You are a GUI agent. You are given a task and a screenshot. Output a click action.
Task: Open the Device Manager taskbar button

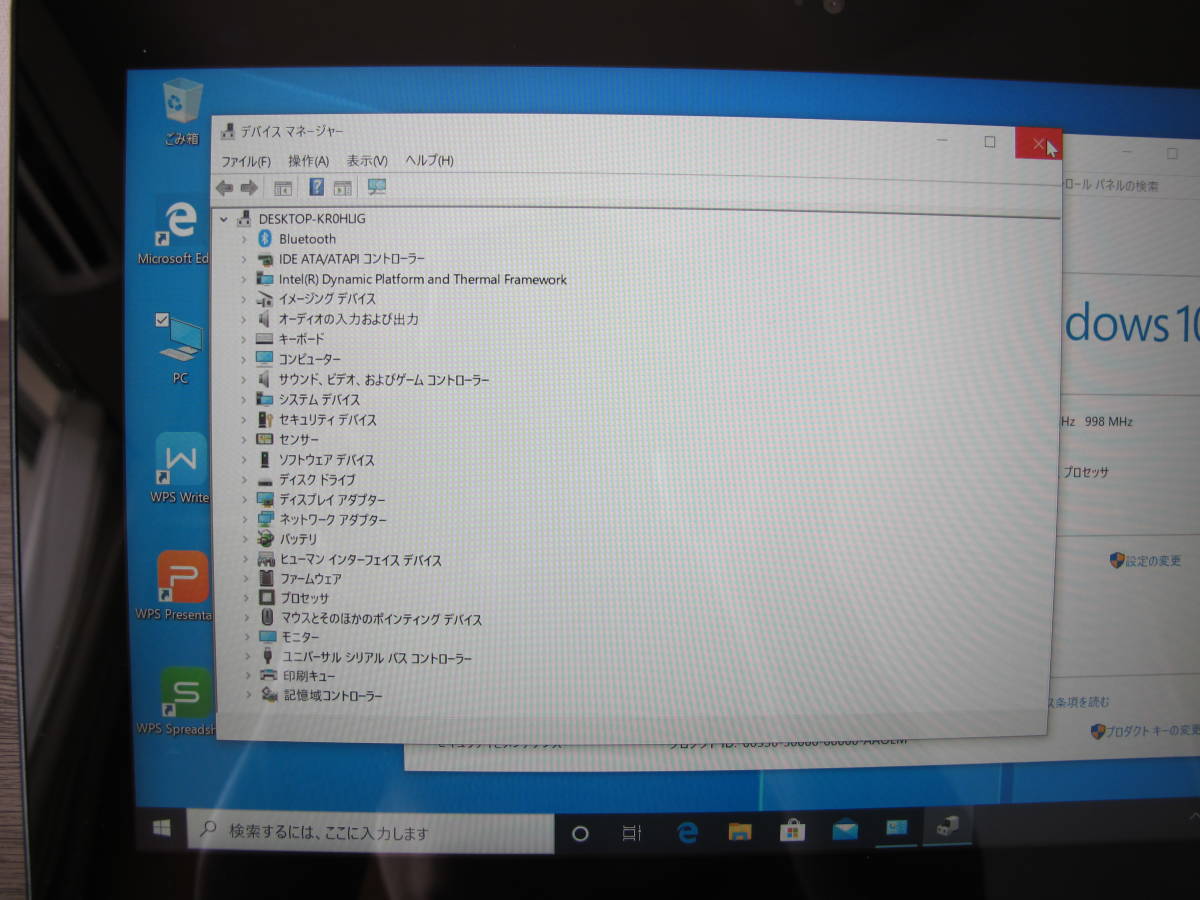click(947, 827)
